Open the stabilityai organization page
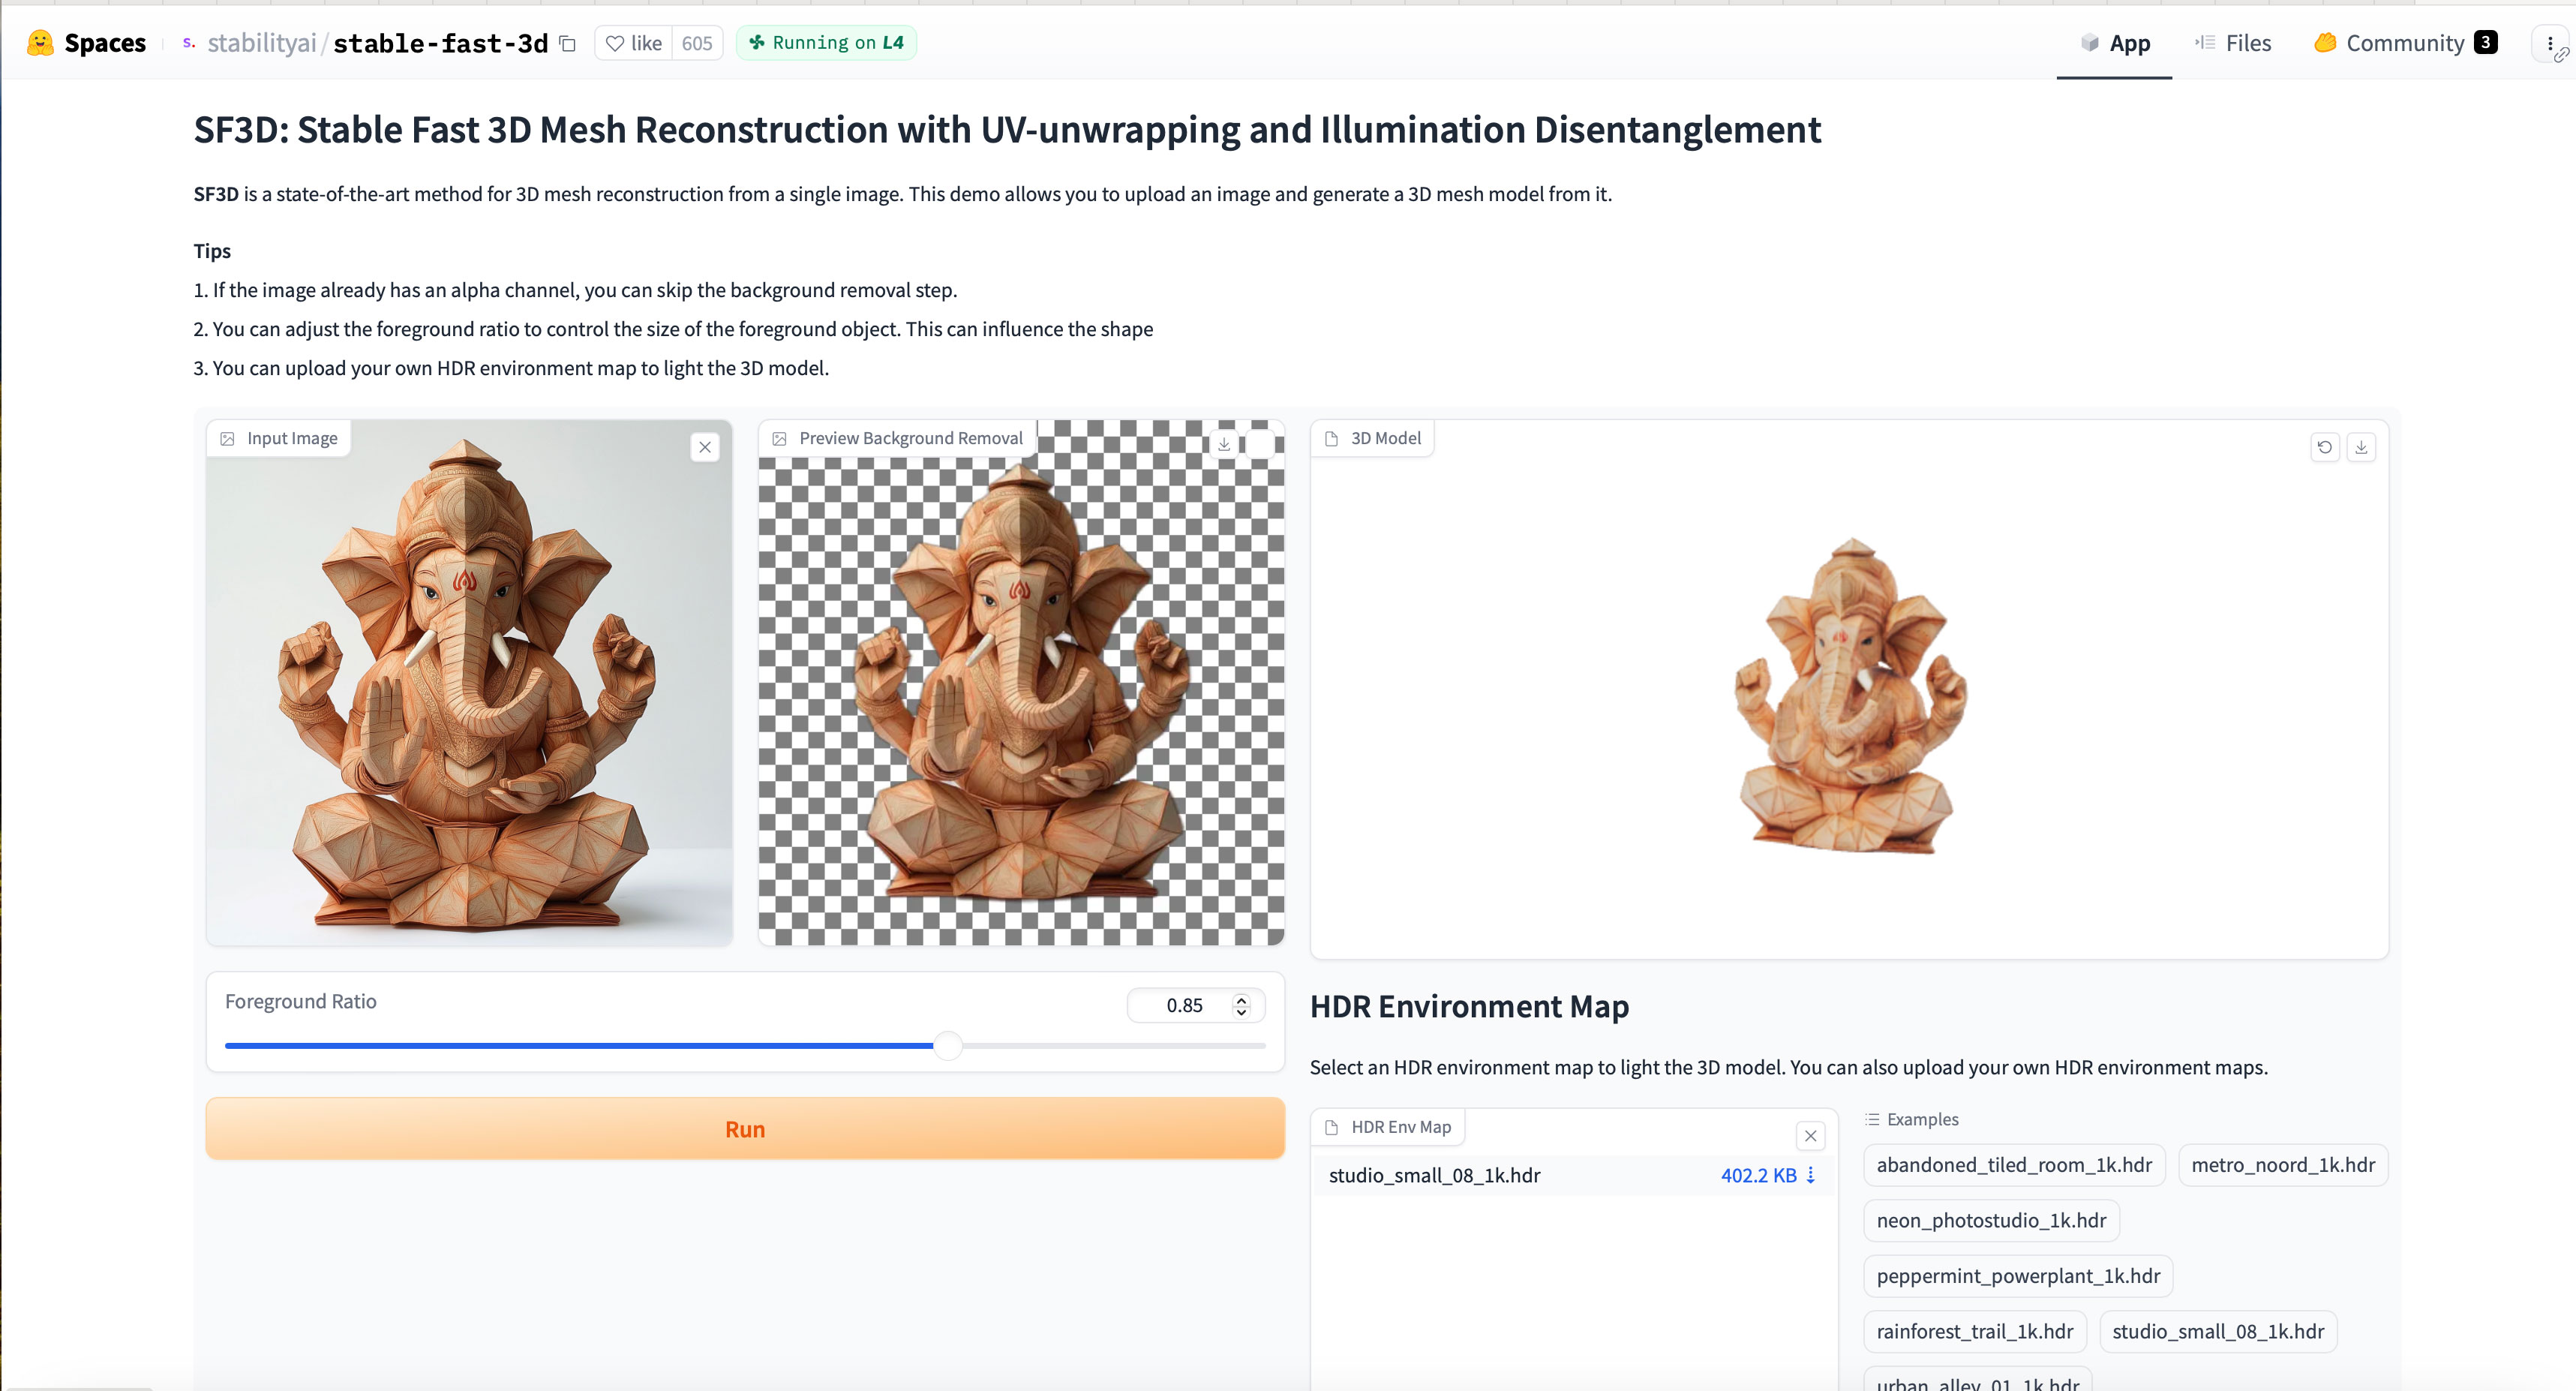The height and width of the screenshot is (1391, 2576). coord(262,43)
